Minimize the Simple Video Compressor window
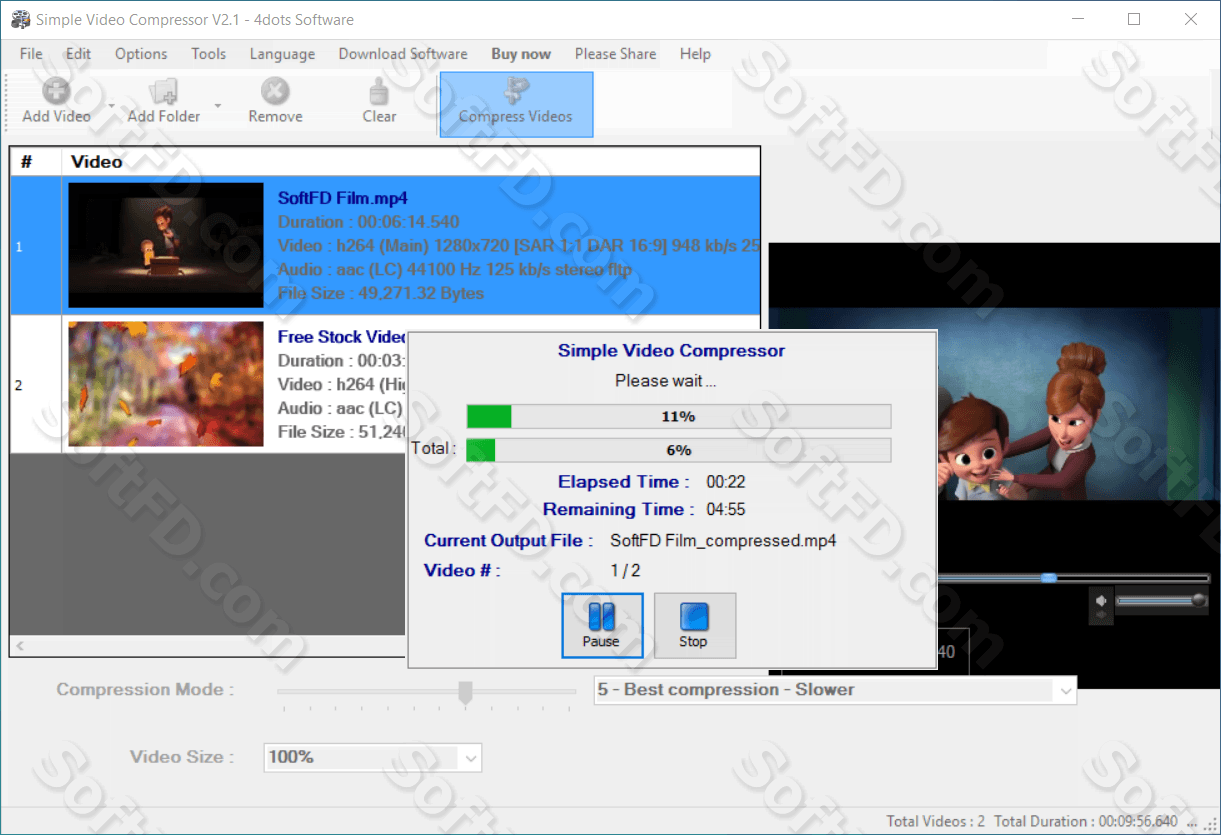Image resolution: width=1221 pixels, height=835 pixels. (1078, 19)
